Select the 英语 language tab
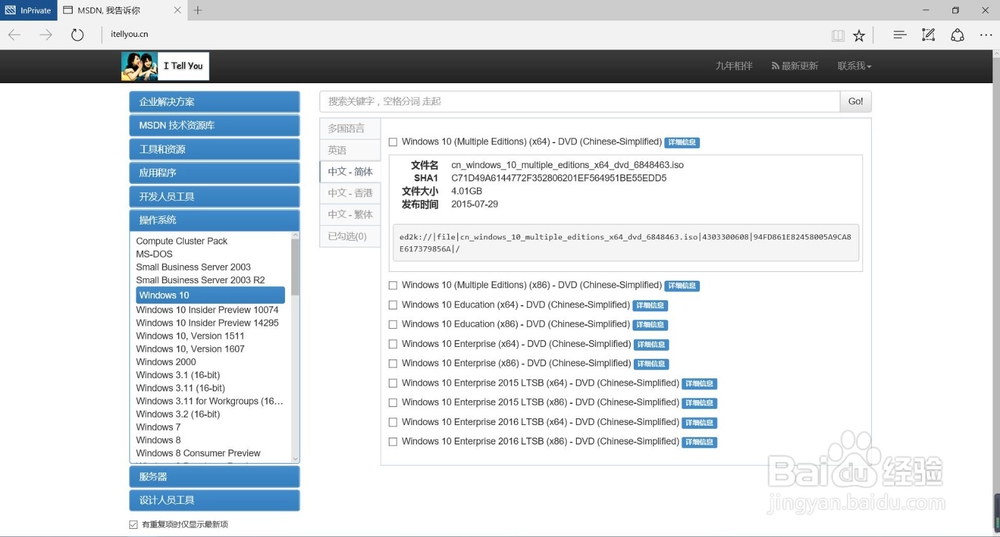This screenshot has width=1000, height=537. [x=349, y=150]
